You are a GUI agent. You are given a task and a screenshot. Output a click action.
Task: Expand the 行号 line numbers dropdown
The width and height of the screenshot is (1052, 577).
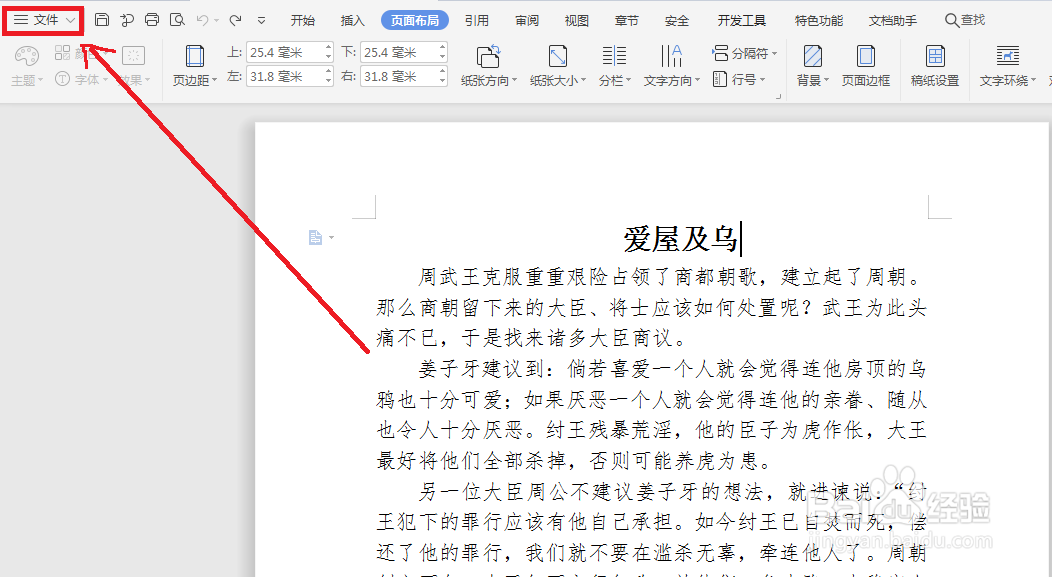(746, 79)
